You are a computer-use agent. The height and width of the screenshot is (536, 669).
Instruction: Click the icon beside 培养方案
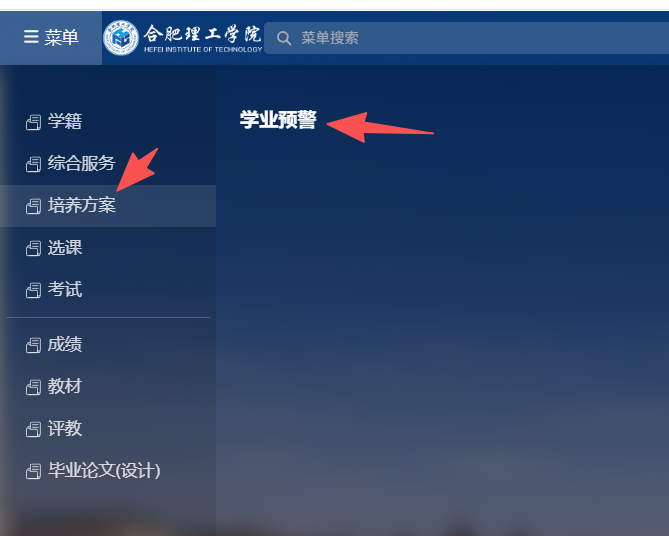pos(34,206)
